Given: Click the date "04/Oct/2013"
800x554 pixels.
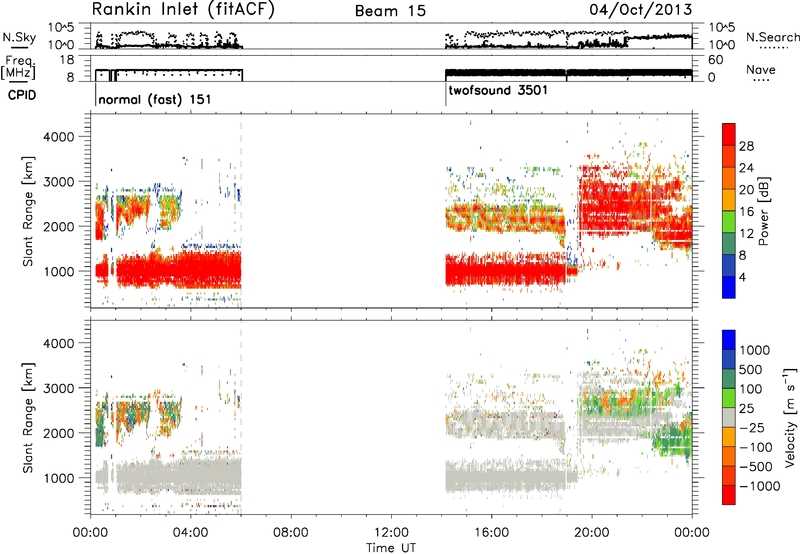Looking at the screenshot, I should click(641, 10).
